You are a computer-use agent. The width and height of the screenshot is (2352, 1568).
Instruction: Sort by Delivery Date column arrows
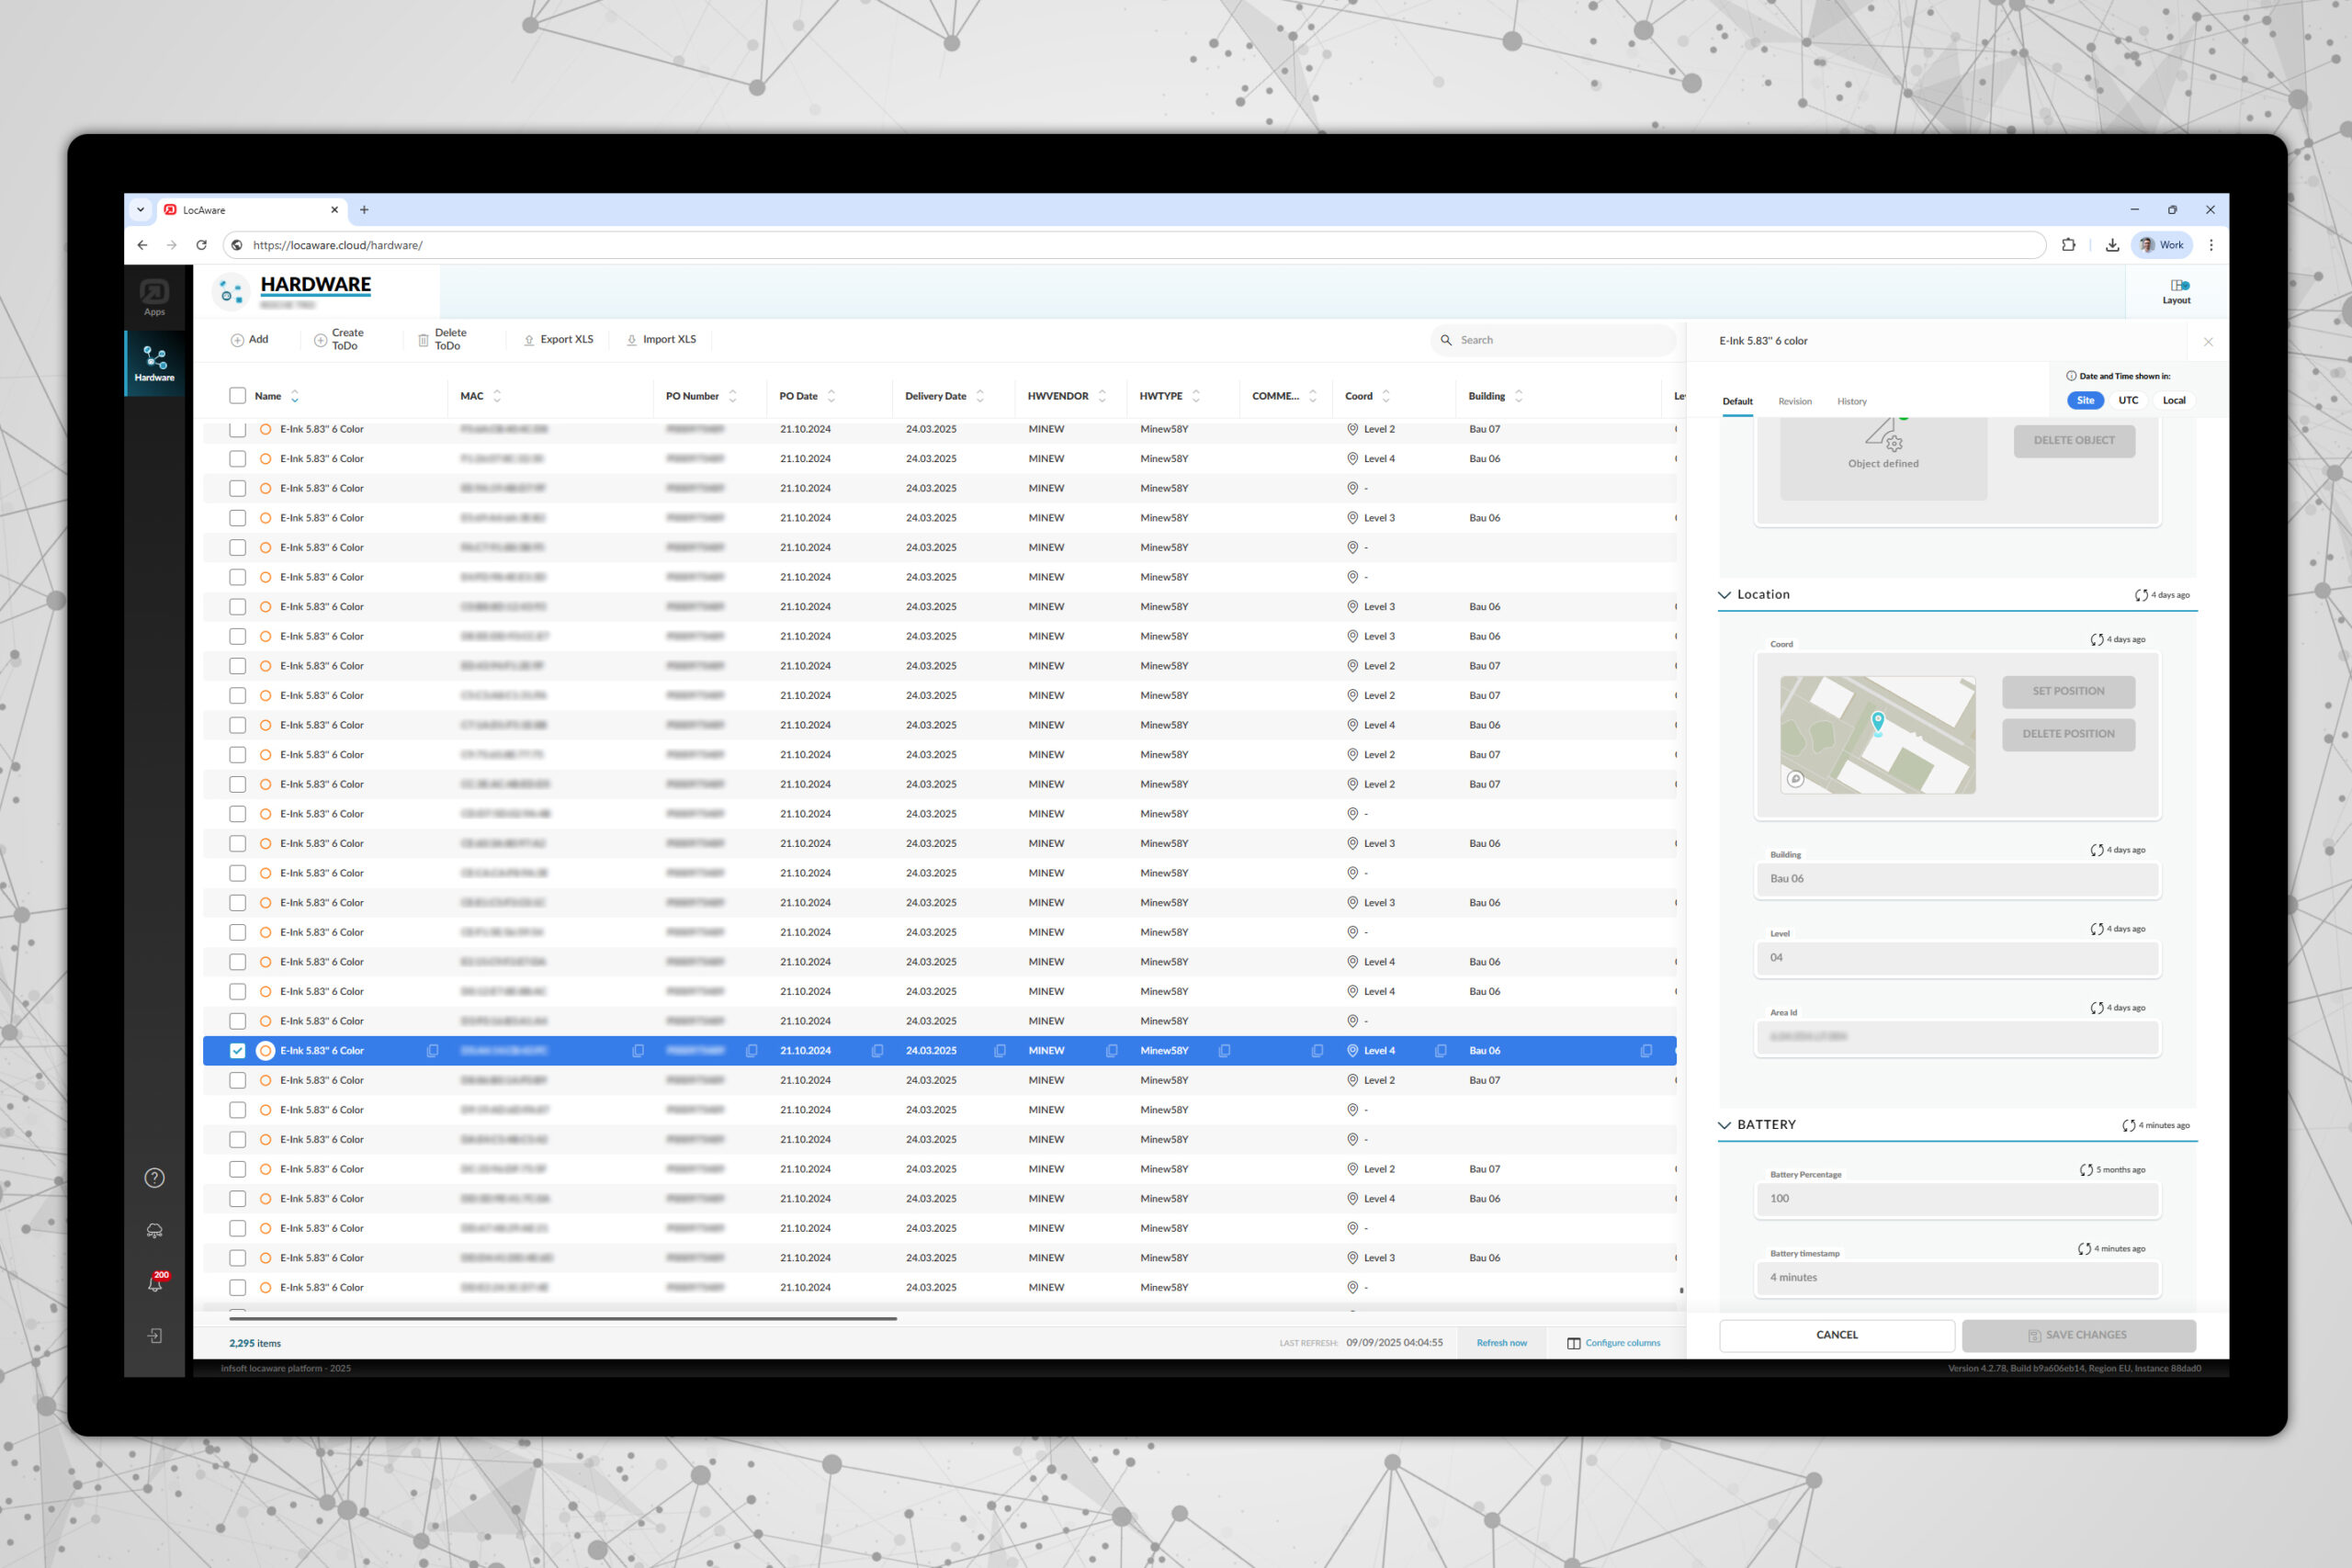pos(980,396)
